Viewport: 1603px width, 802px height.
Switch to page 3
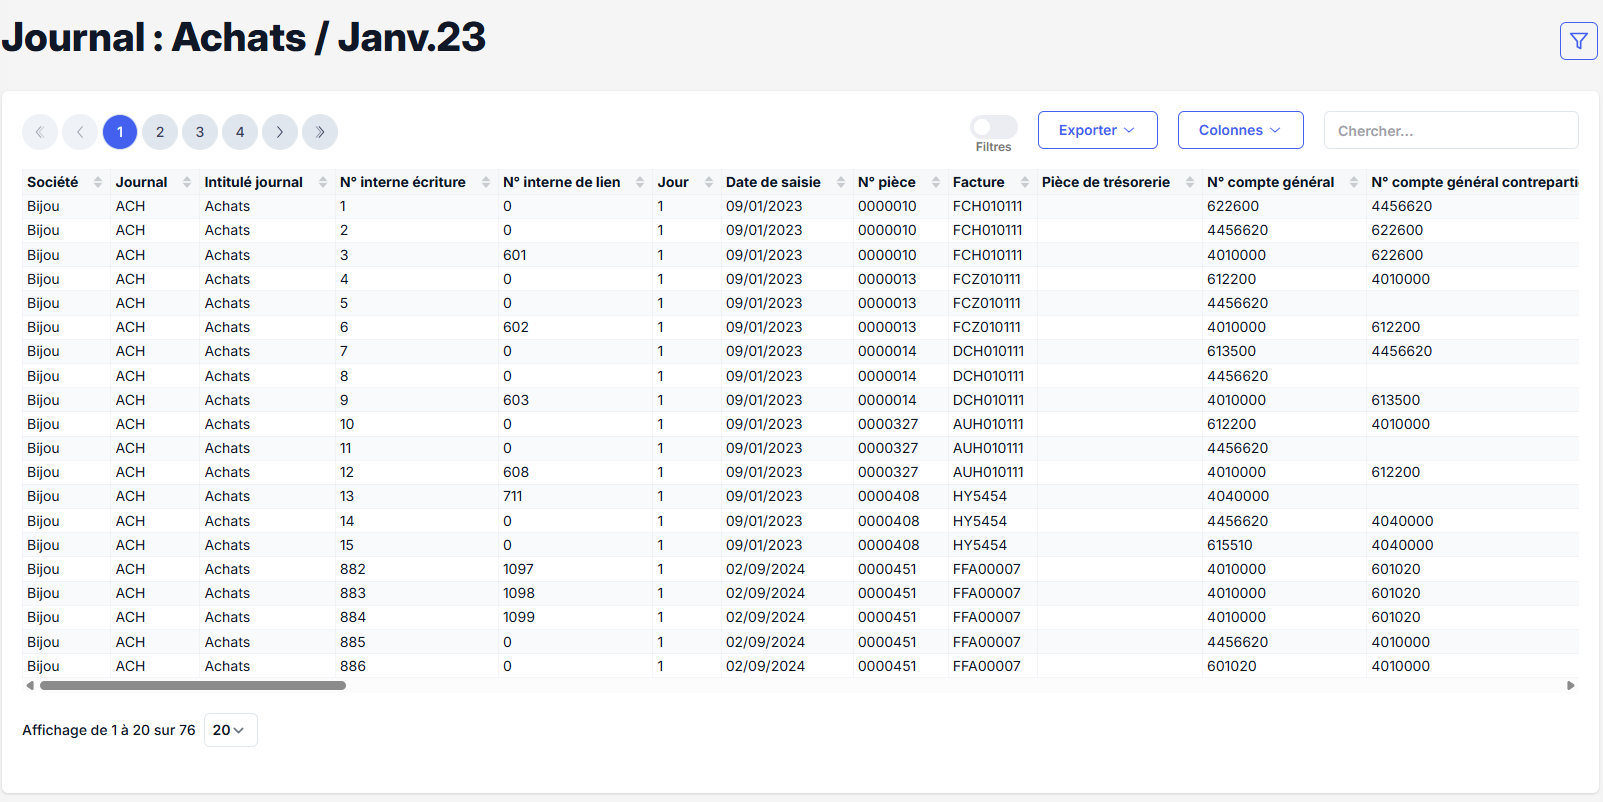(x=200, y=132)
